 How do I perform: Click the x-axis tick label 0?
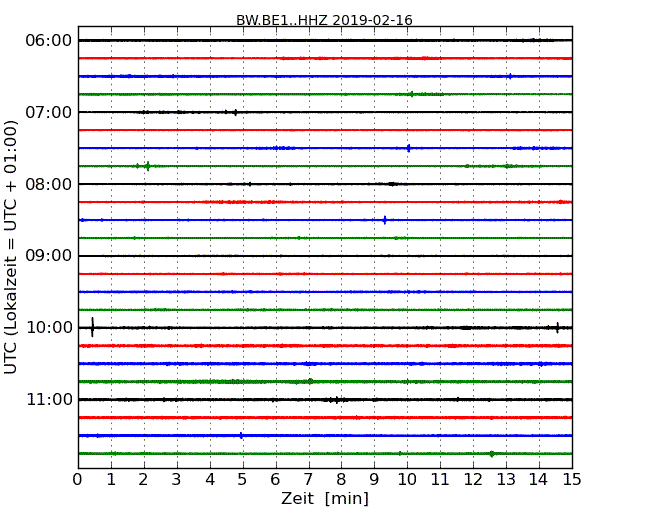coord(78,479)
